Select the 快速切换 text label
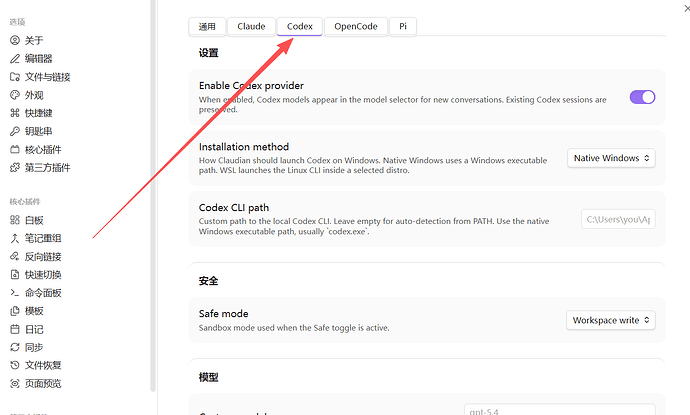This screenshot has width=690, height=415. click(x=43, y=275)
